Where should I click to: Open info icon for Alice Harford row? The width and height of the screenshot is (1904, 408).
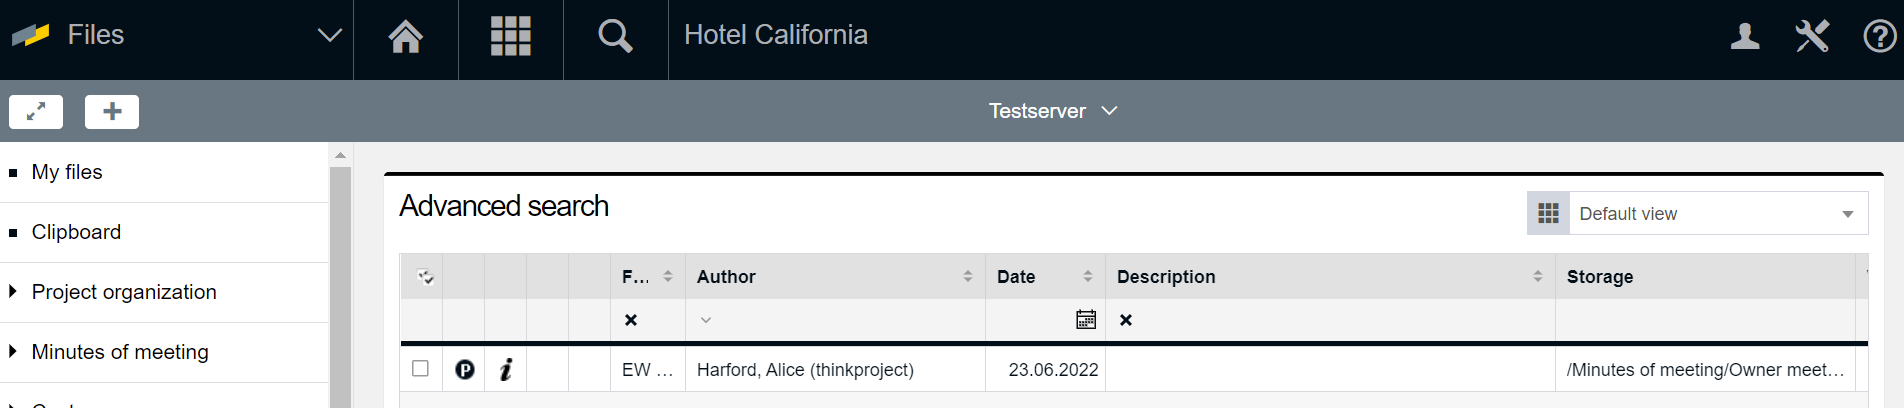[x=506, y=370]
